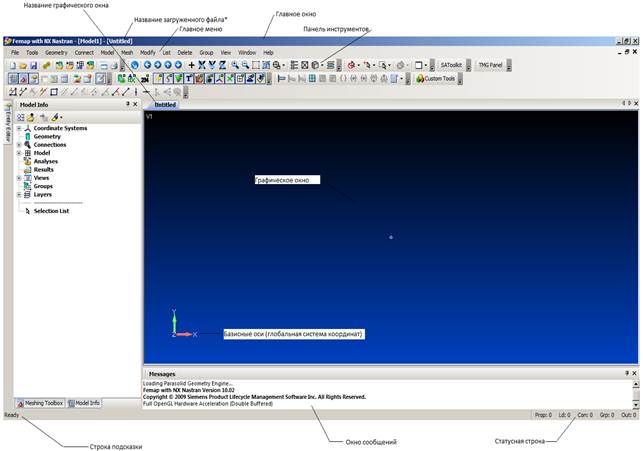Open the dropdown arrow beside red pie icon
Viewport: 643px width, 451px height.
pos(358,65)
